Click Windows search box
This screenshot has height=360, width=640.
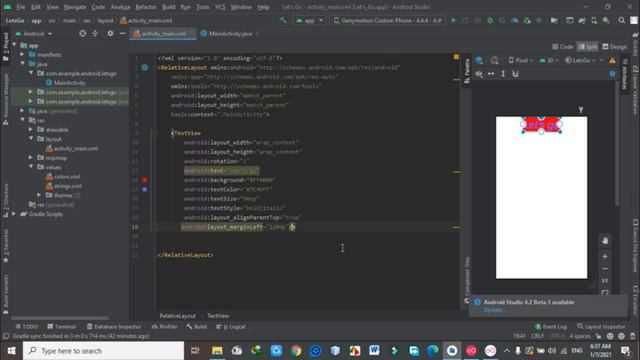click(x=103, y=351)
